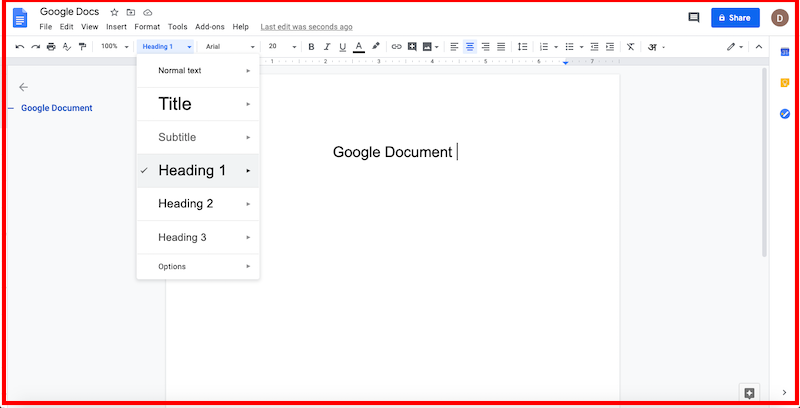Open Google Keep side panel
The height and width of the screenshot is (408, 800).
coord(785,83)
